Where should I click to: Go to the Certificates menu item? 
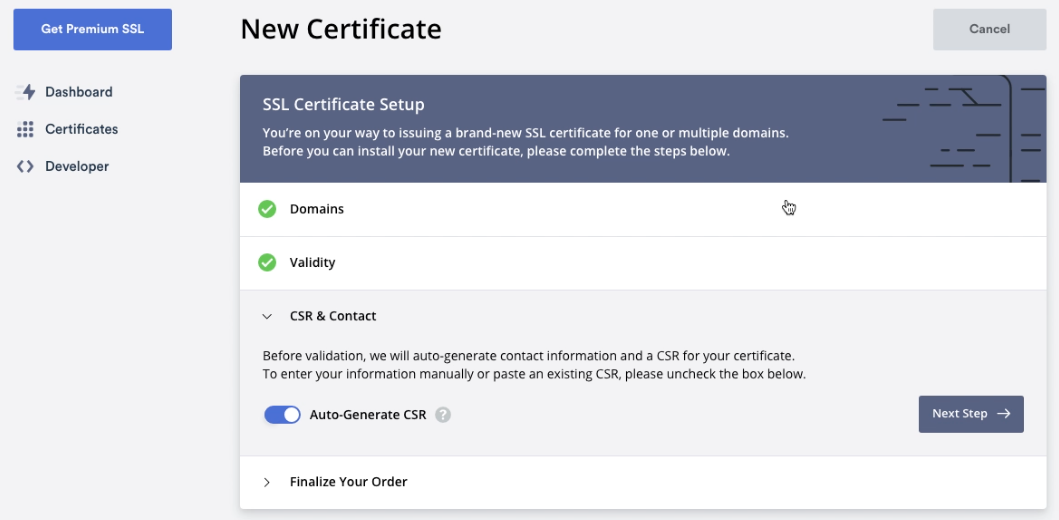(67, 130)
